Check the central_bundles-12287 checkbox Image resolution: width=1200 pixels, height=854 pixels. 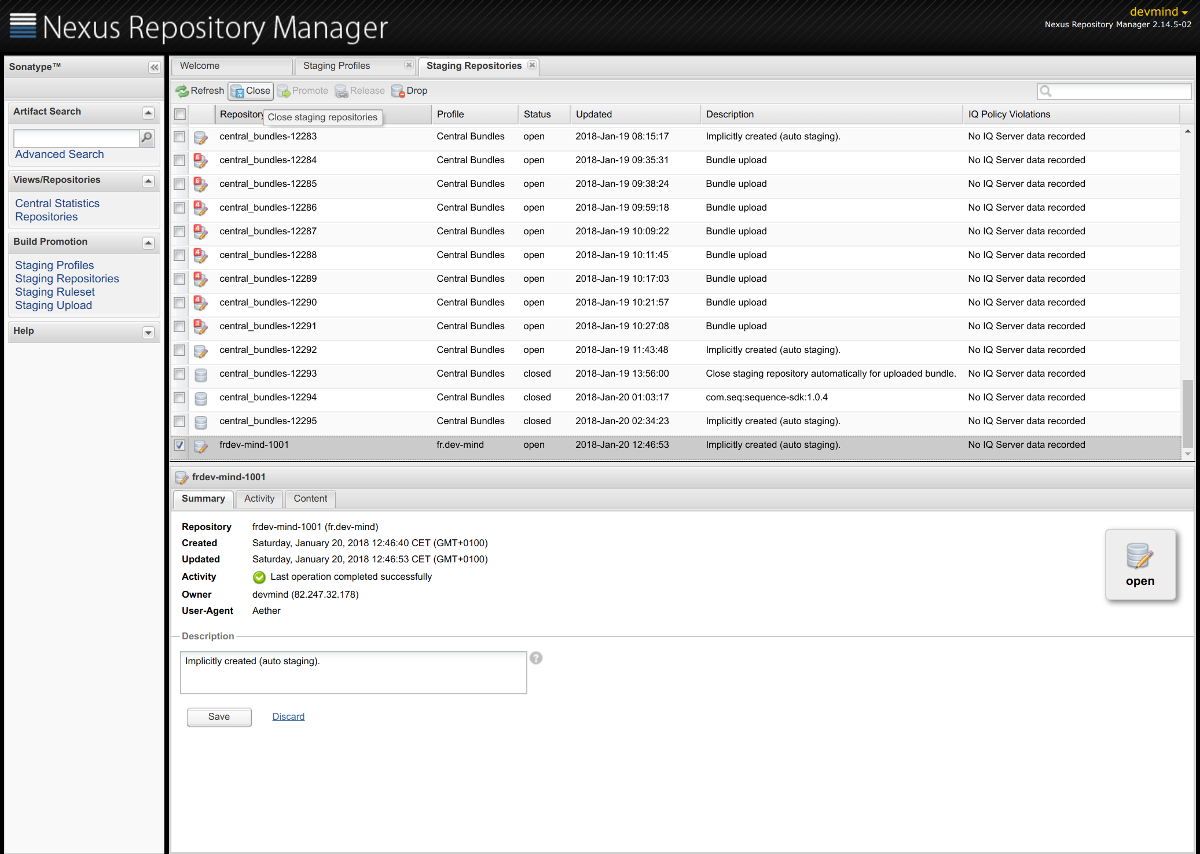tap(180, 231)
